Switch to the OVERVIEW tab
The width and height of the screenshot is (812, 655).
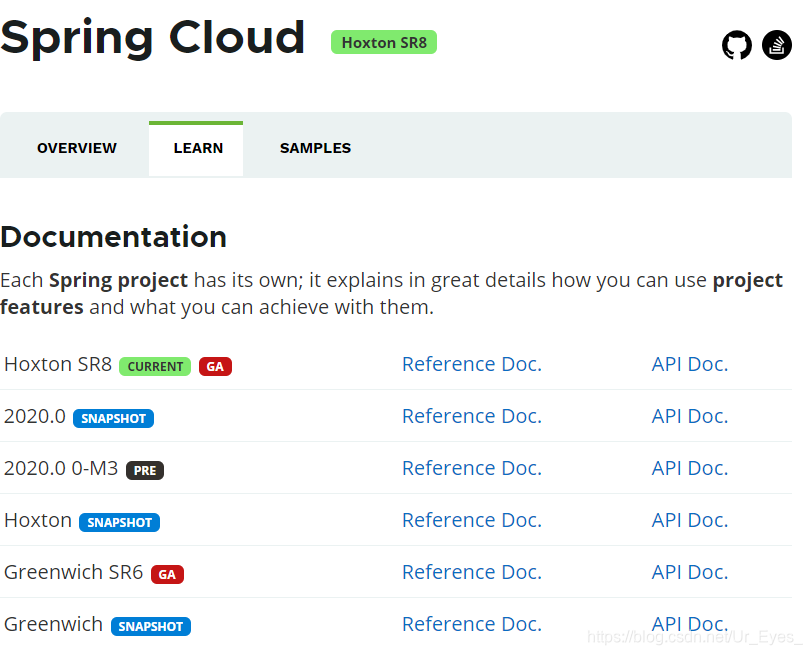(x=77, y=148)
